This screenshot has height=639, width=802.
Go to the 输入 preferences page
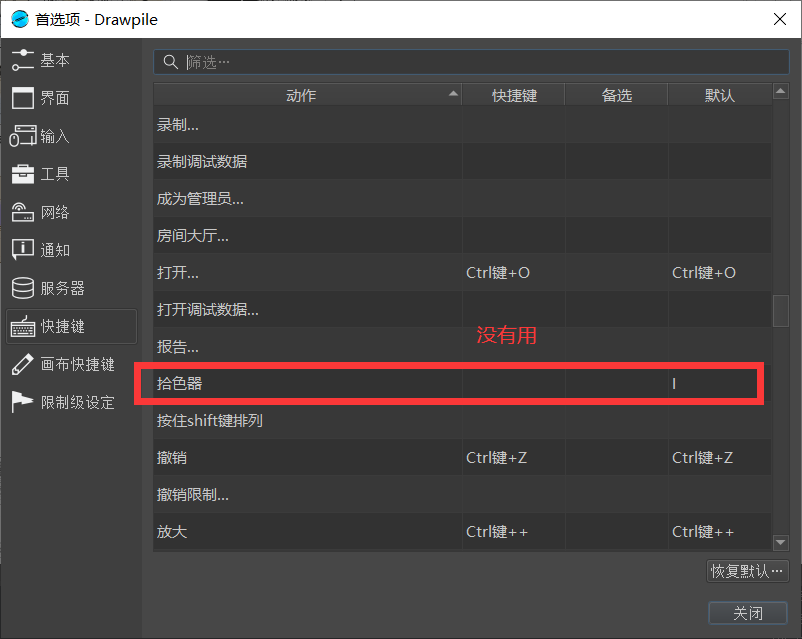(x=72, y=136)
